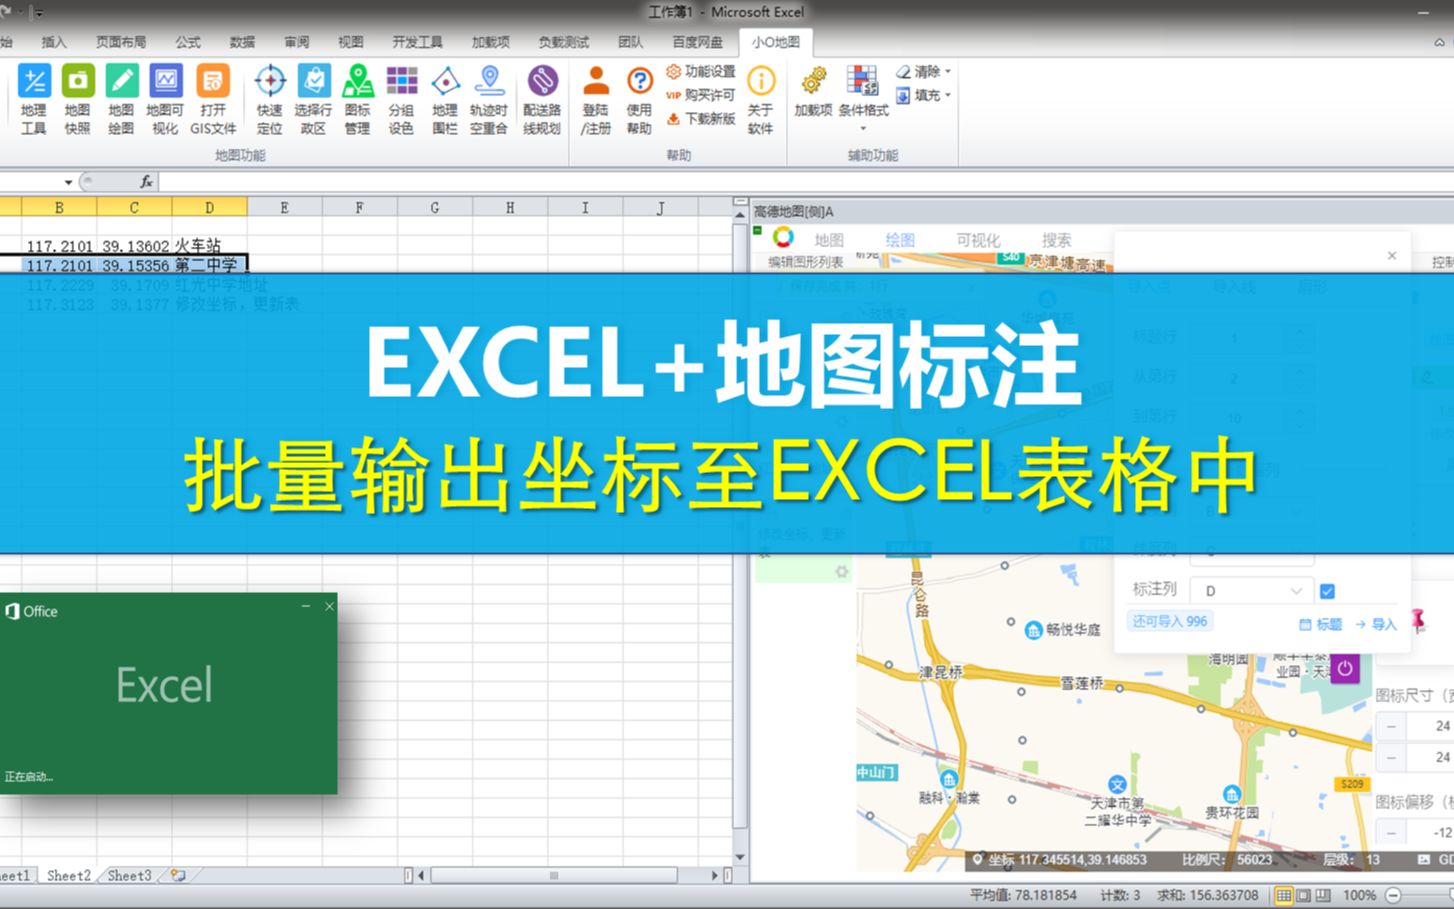
Task: Click the vertical scrollbar down arrow
Action: tap(740, 858)
